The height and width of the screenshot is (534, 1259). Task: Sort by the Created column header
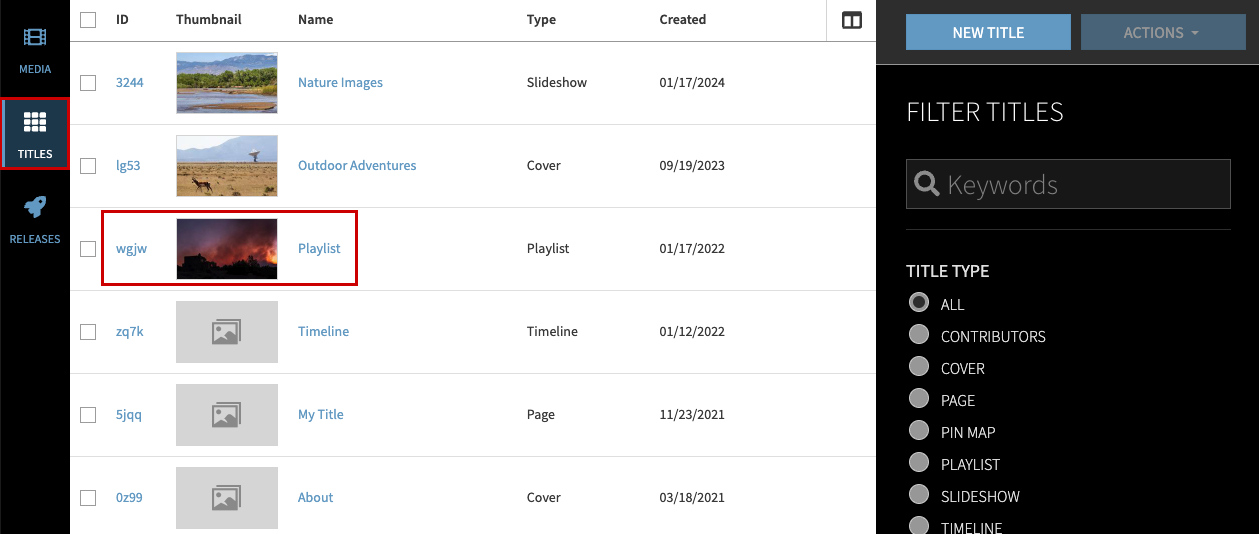tap(682, 20)
